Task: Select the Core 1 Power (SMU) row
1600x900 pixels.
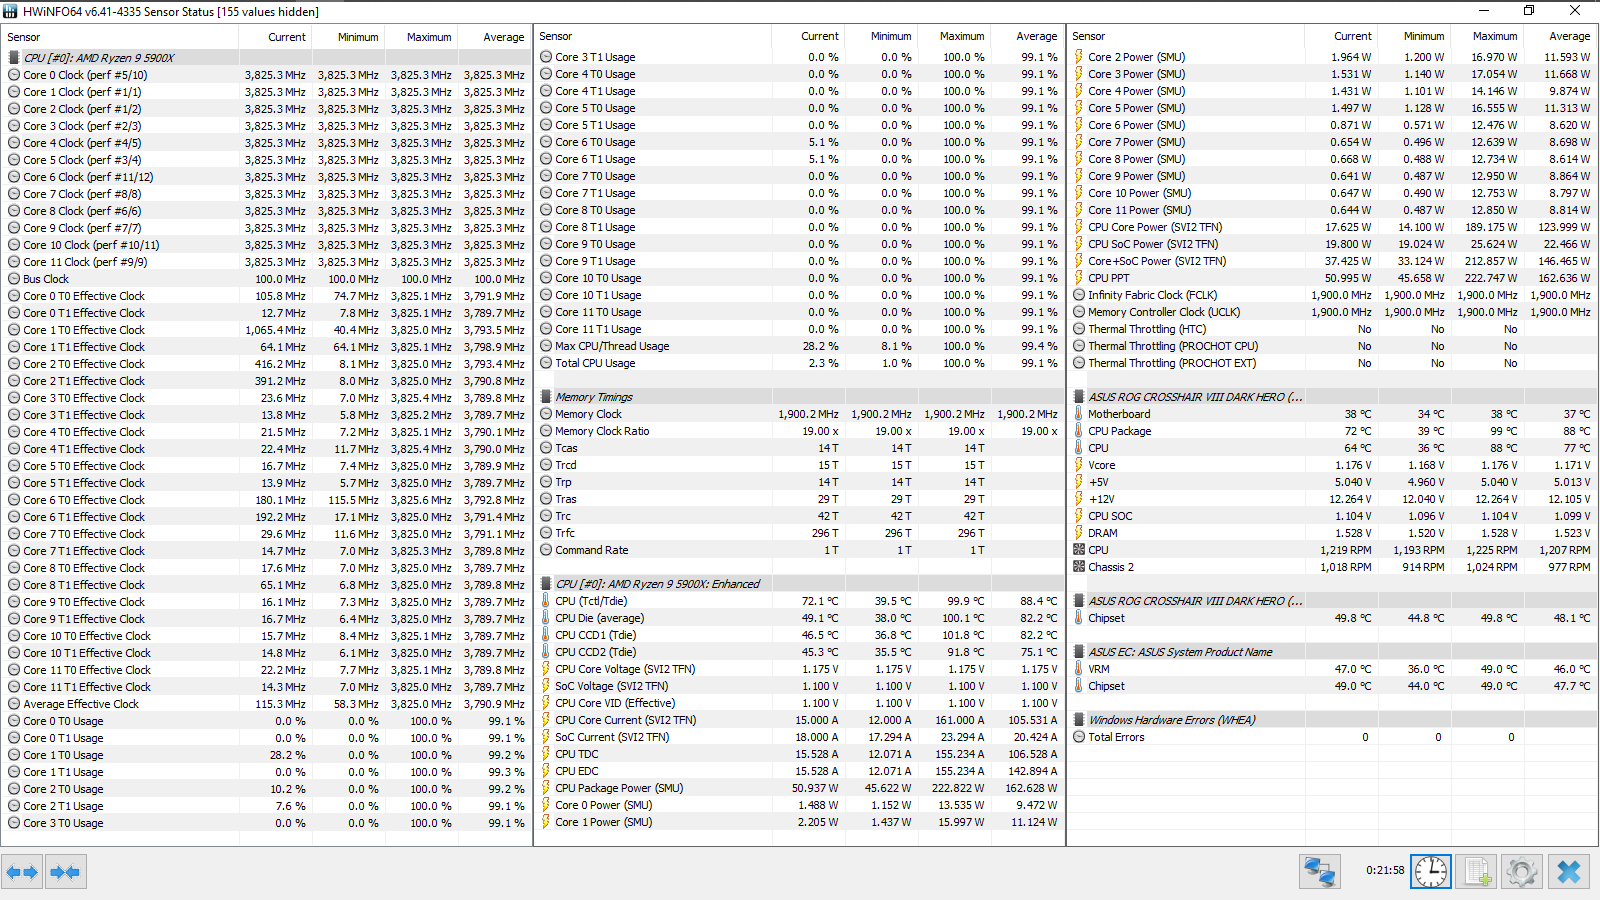Action: coord(799,822)
